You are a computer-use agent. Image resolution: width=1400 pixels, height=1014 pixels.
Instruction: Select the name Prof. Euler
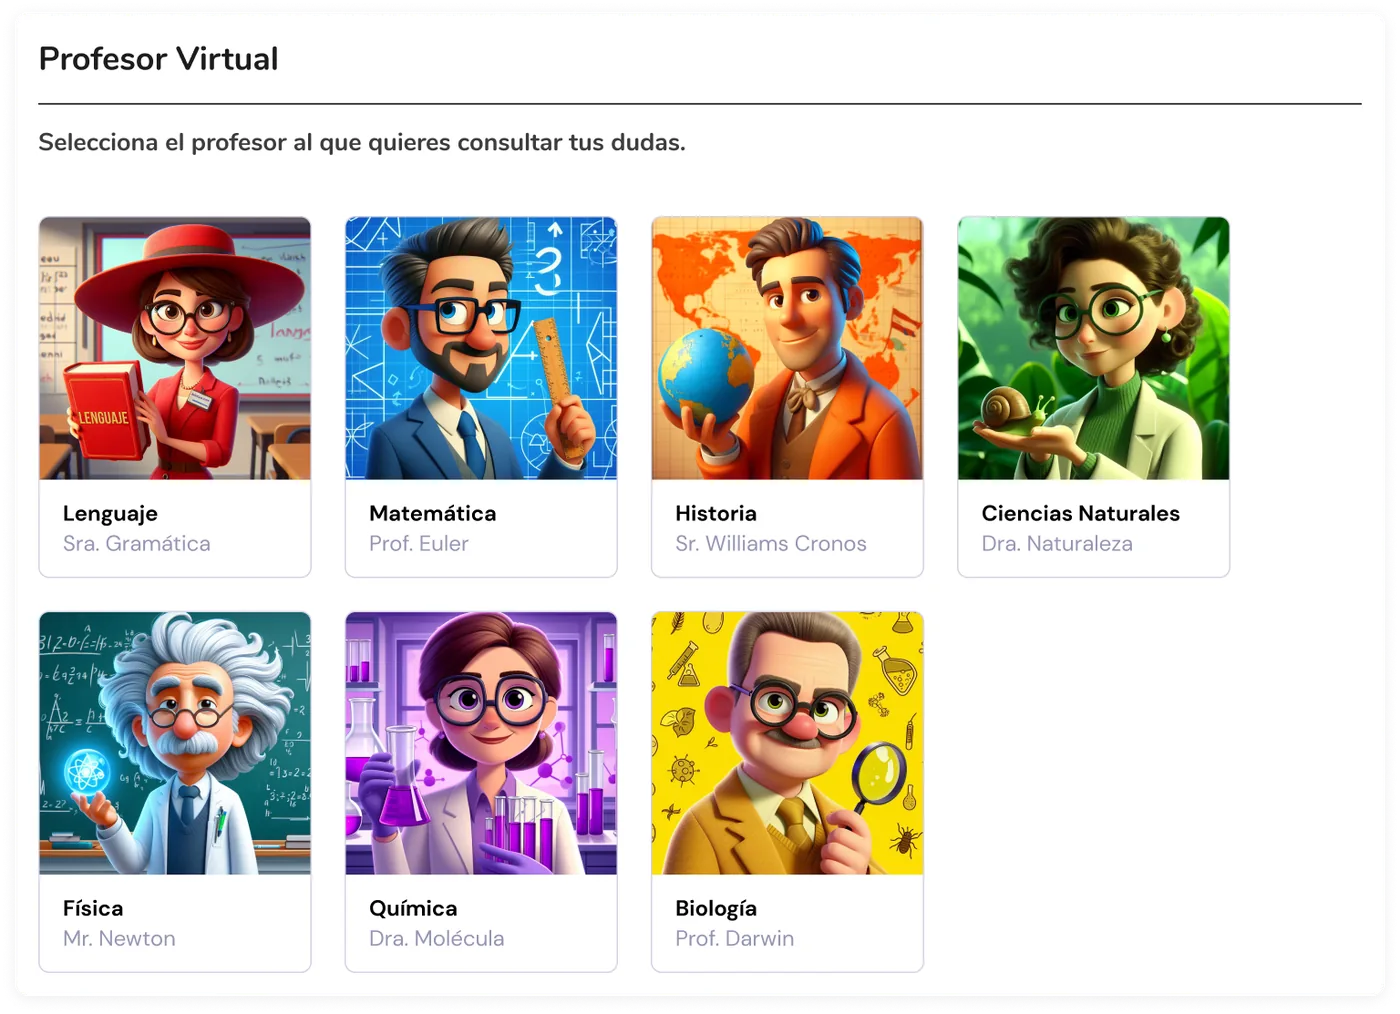[419, 543]
